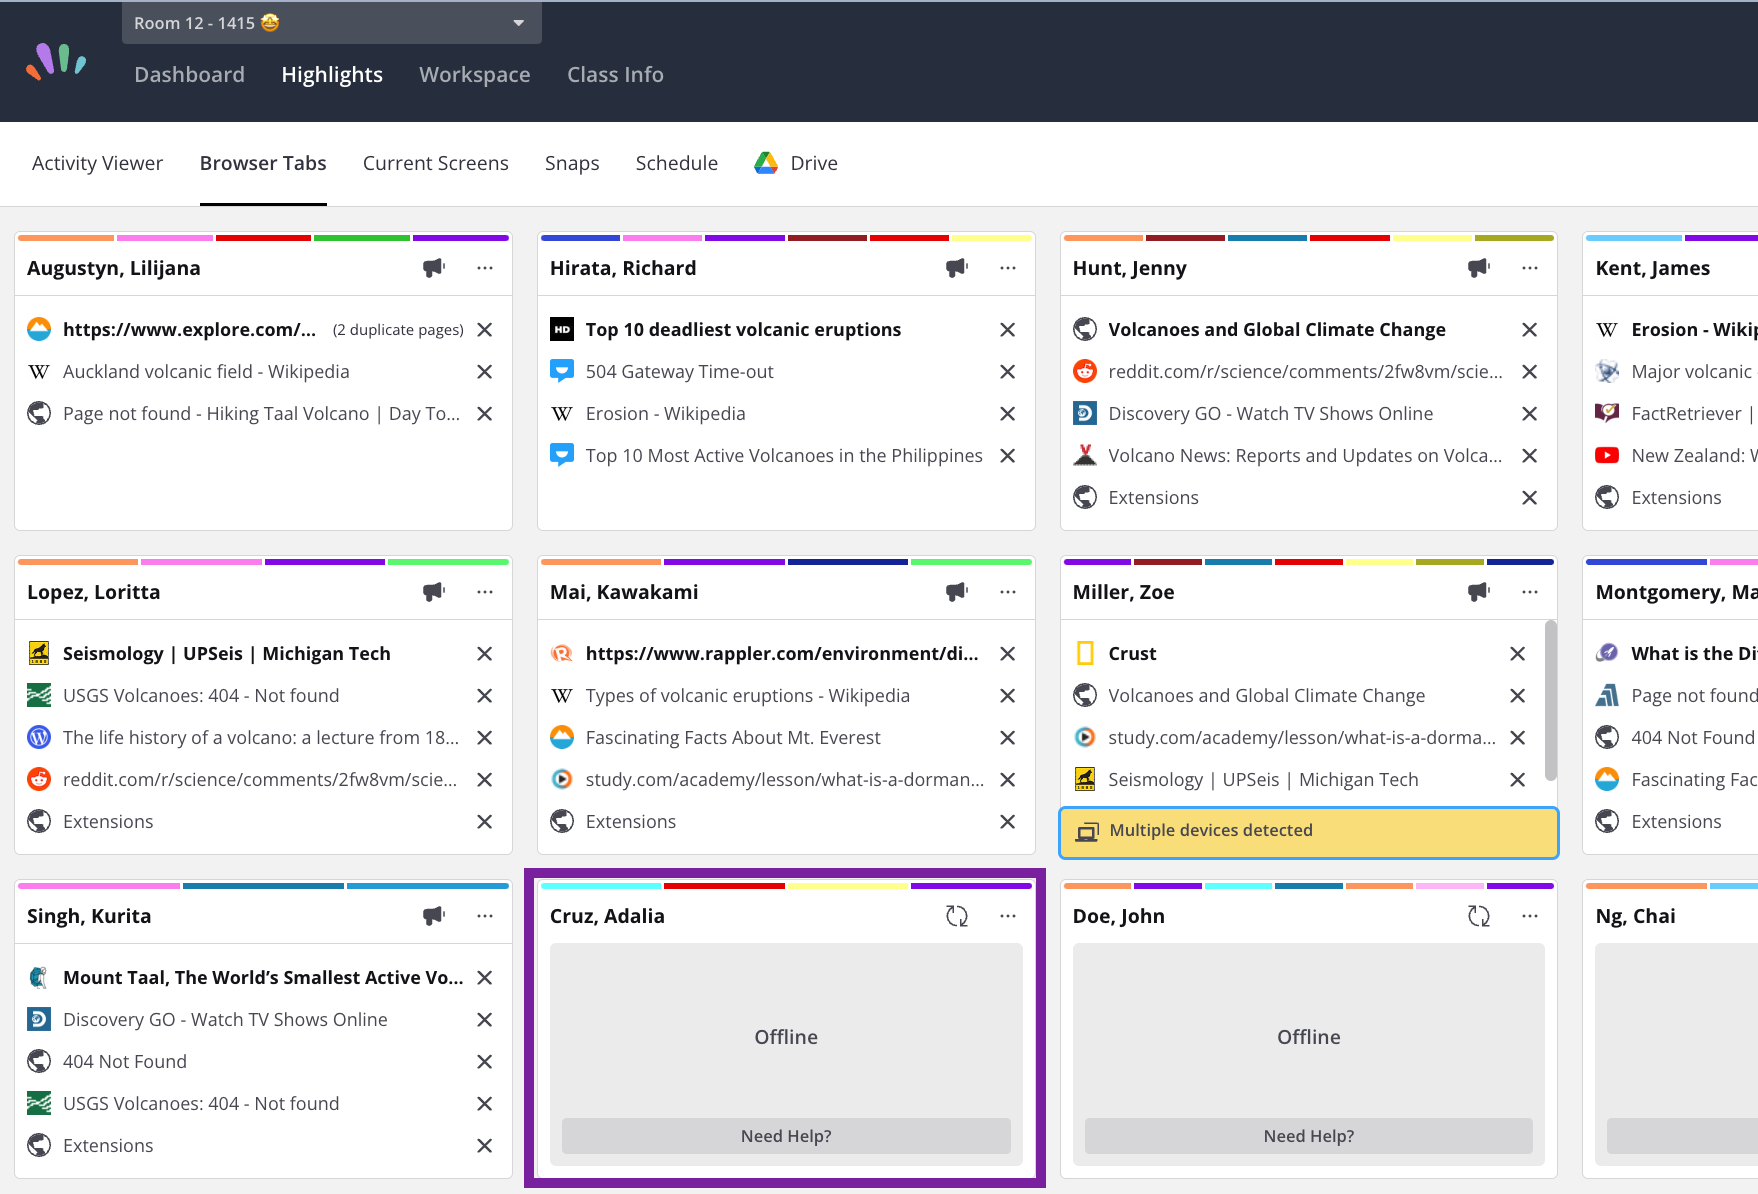This screenshot has height=1194, width=1758.
Task: Click the Kent, James student name
Action: point(1653,268)
